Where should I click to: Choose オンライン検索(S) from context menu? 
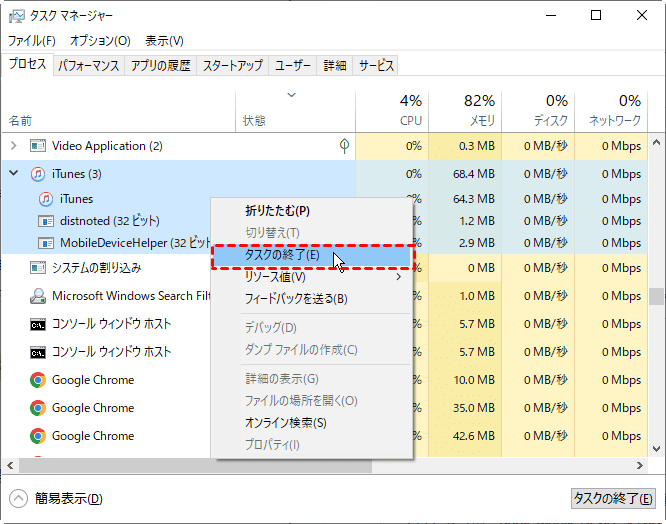pyautogui.click(x=286, y=422)
